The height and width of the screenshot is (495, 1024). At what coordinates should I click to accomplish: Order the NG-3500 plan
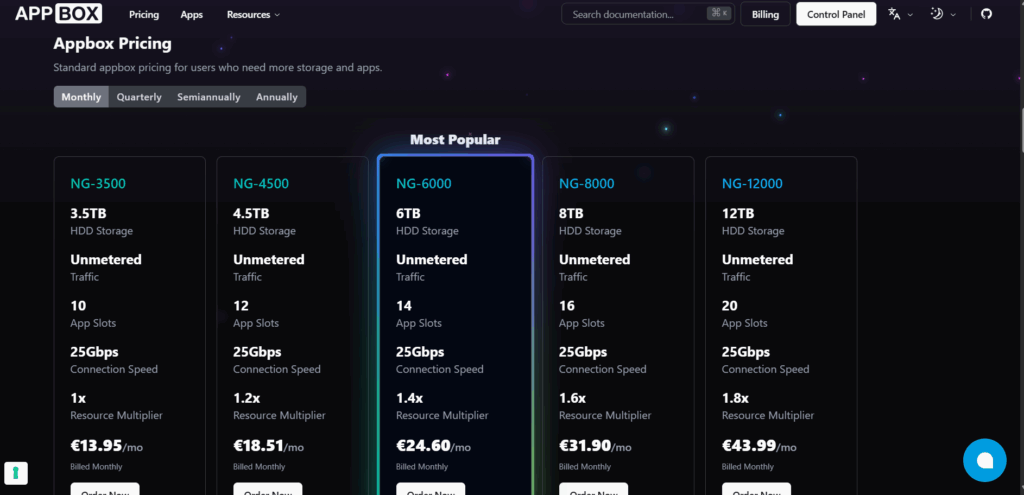click(x=104, y=489)
